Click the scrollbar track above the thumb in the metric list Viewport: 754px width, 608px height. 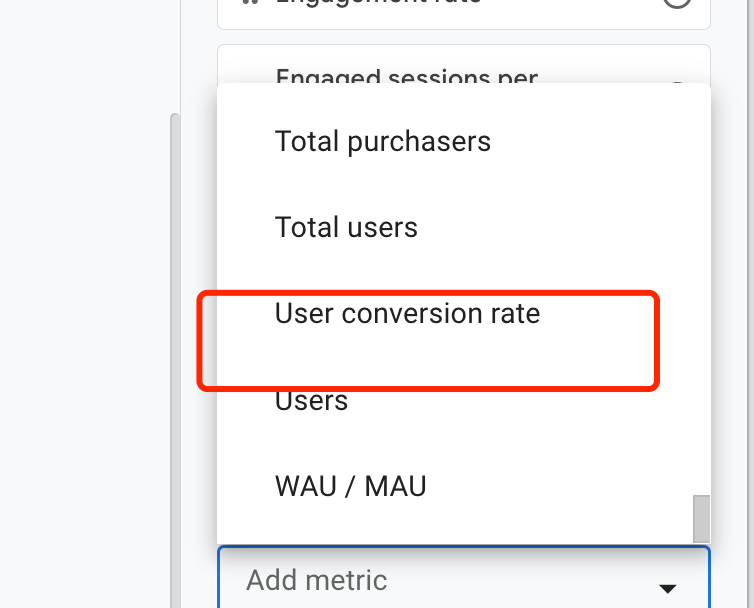coord(701,300)
